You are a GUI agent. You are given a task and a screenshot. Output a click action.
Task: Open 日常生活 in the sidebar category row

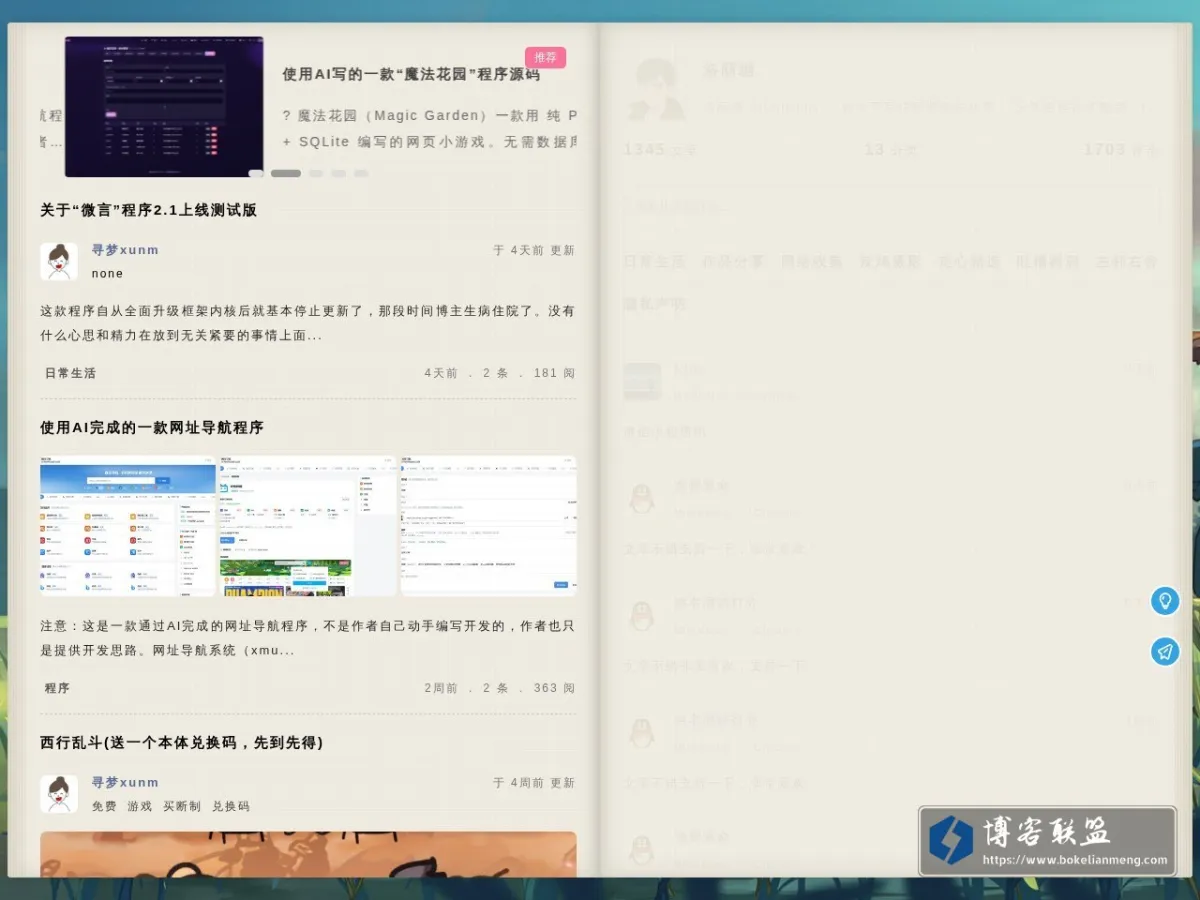[x=654, y=262]
